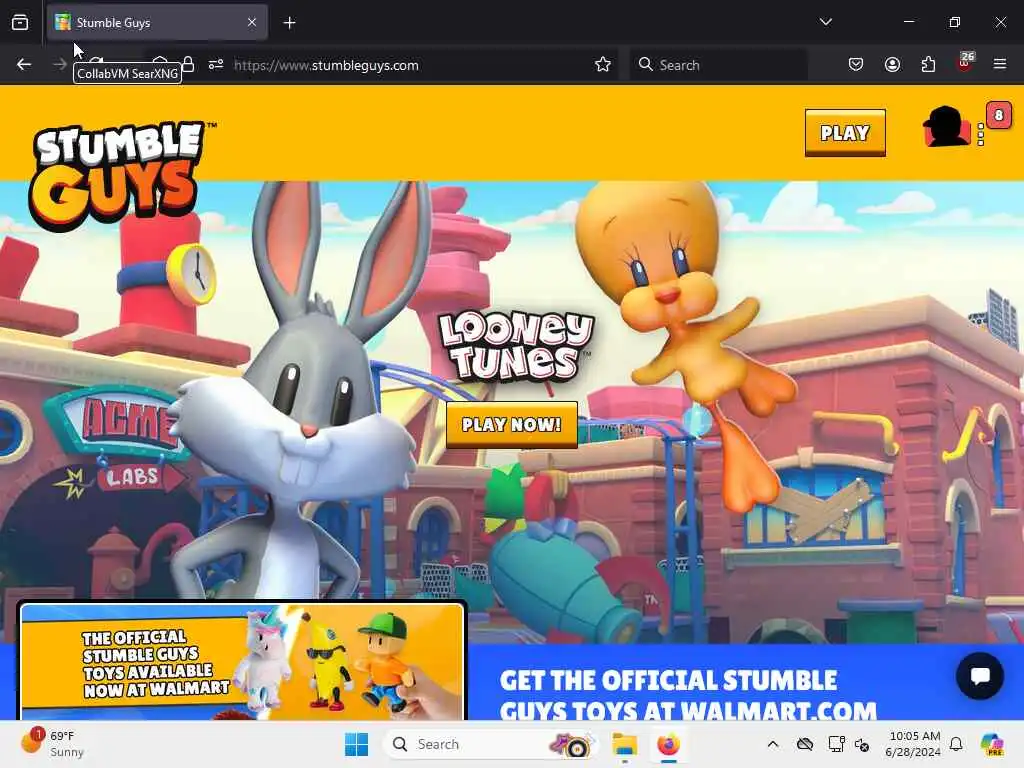Click the PLAY NOW! button
This screenshot has height=768, width=1024.
[x=511, y=424]
